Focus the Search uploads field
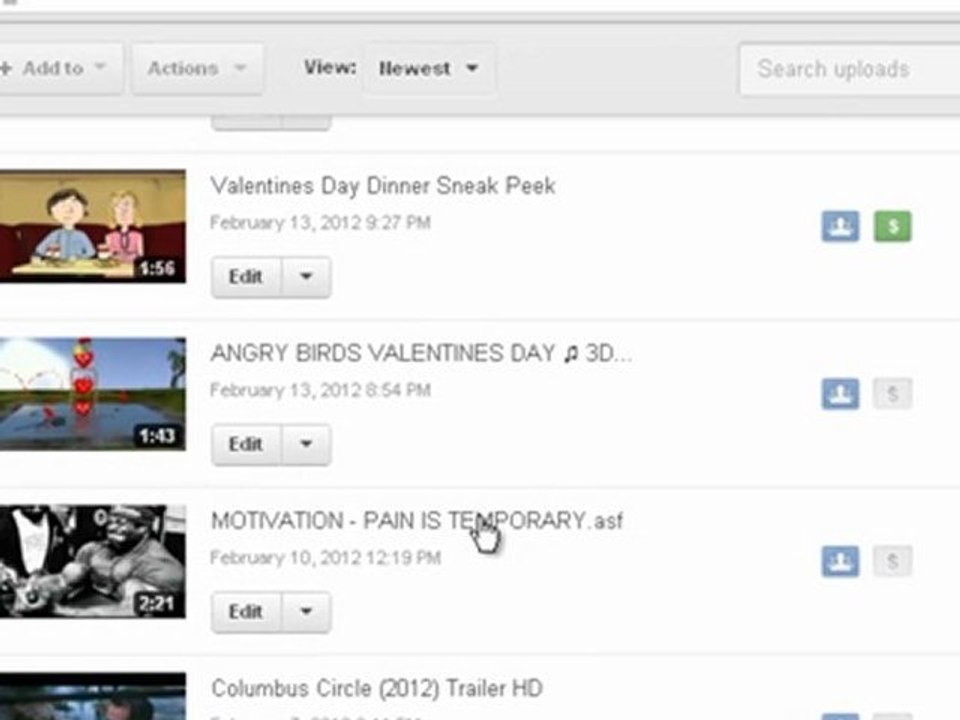Screen dimensions: 960x720 pos(850,69)
